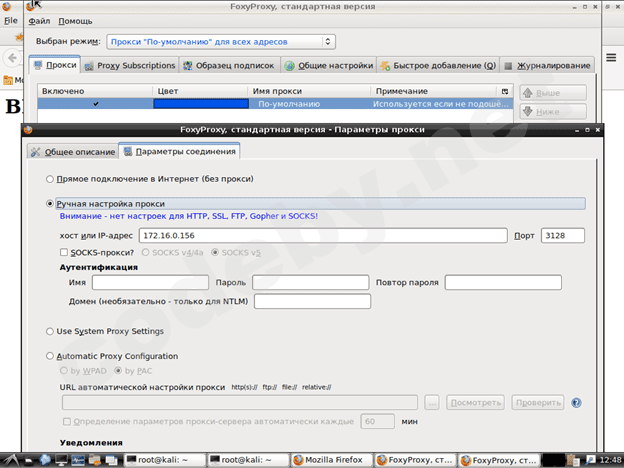
Task: Click the system monitor graph icon in taskbar
Action: tap(78, 460)
